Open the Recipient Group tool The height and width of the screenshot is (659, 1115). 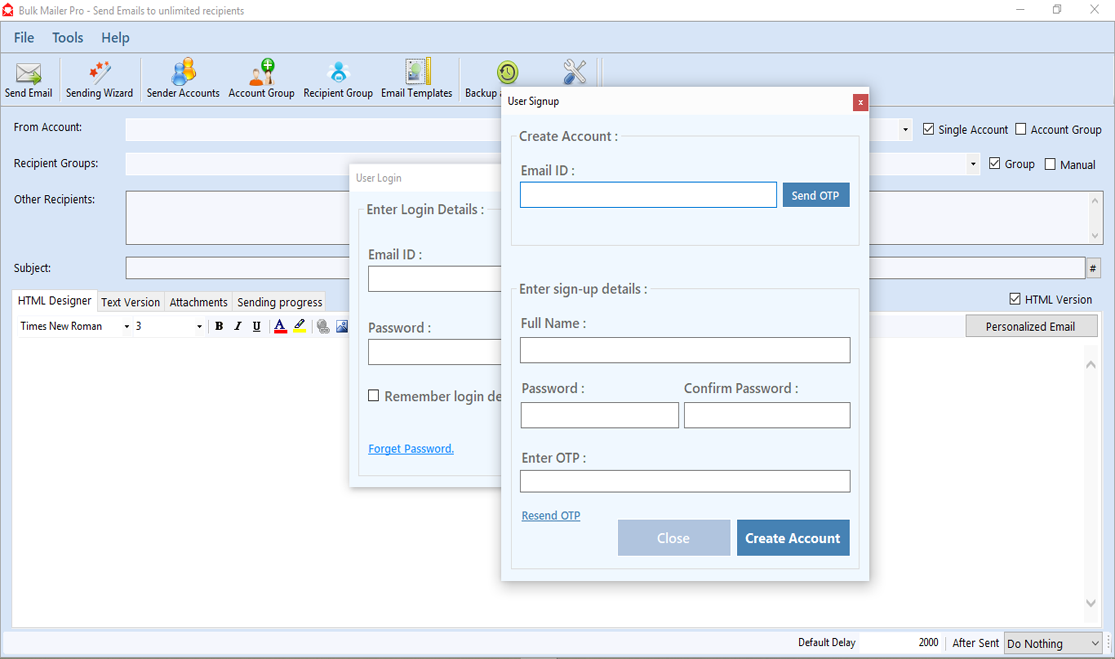click(x=338, y=79)
